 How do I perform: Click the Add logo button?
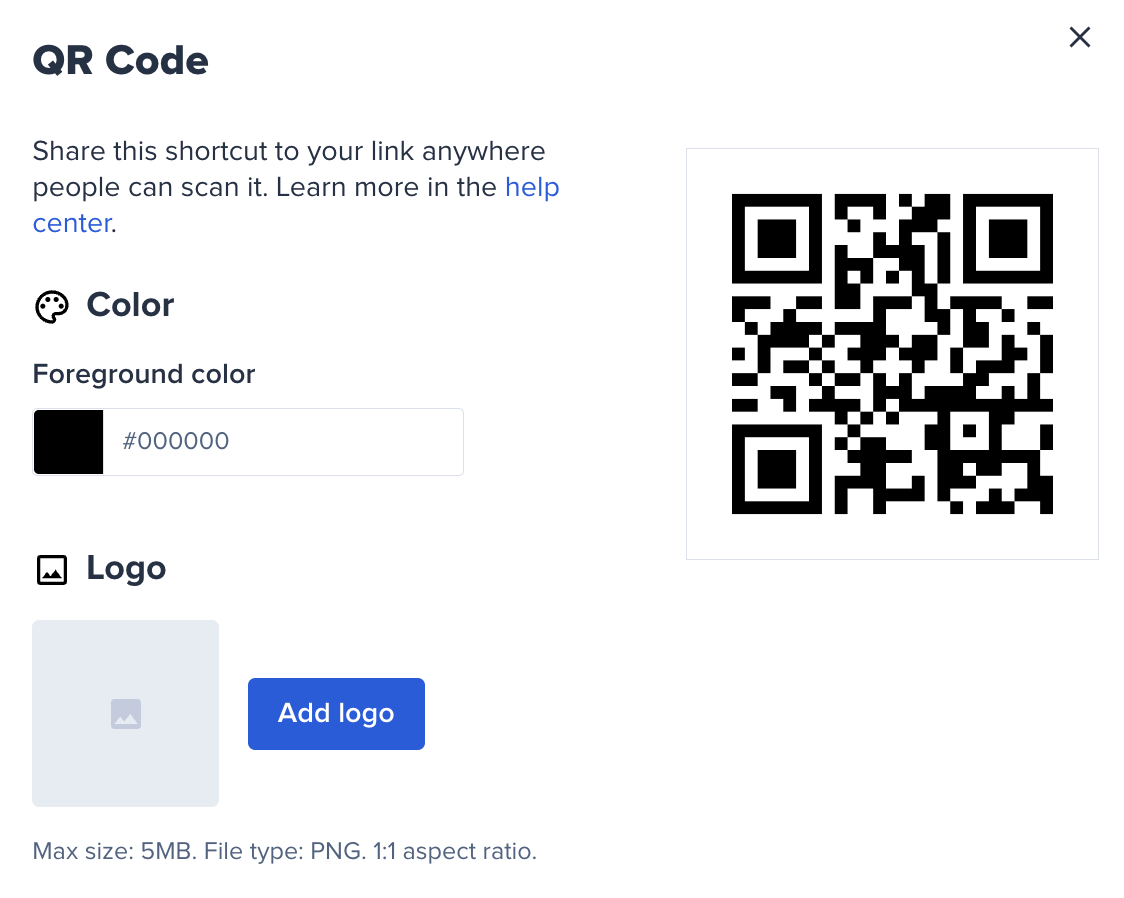[336, 713]
